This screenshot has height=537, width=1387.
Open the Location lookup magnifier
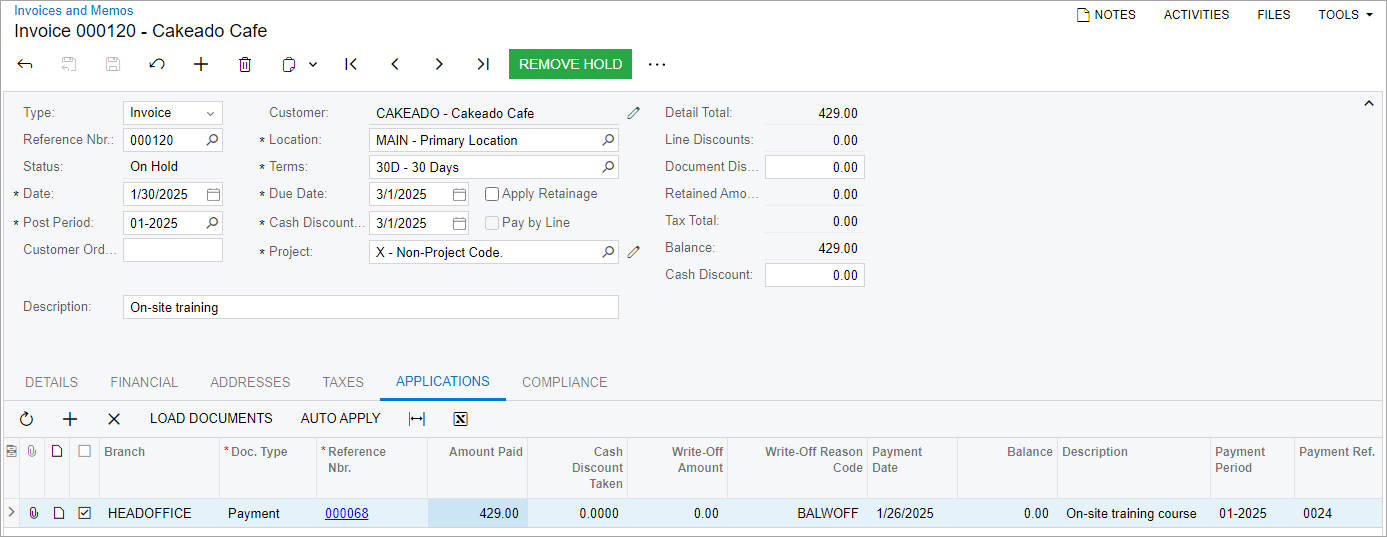608,140
